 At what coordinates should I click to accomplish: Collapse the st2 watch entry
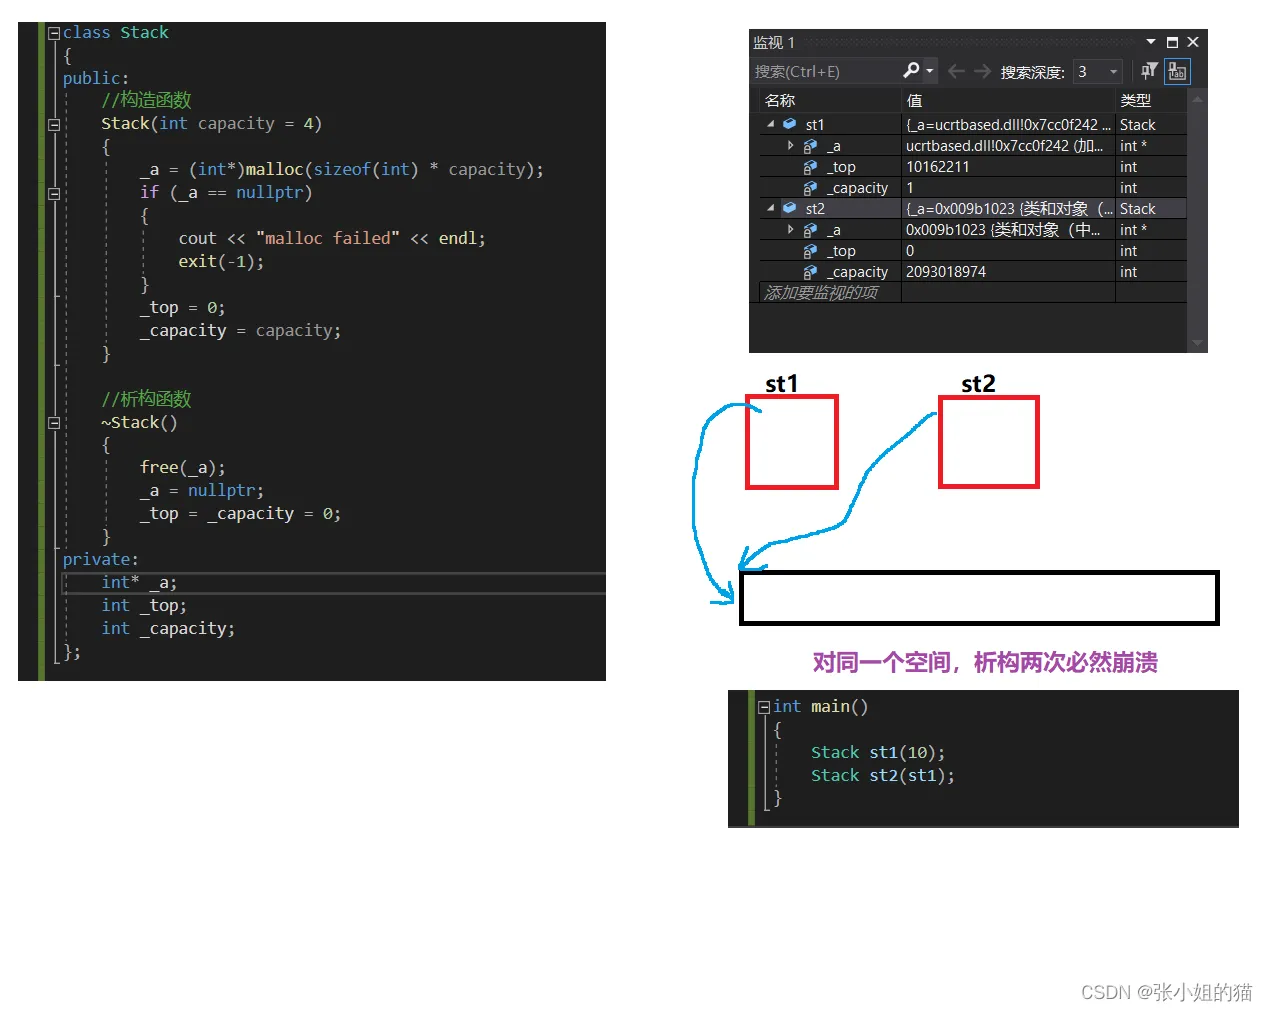tap(770, 208)
